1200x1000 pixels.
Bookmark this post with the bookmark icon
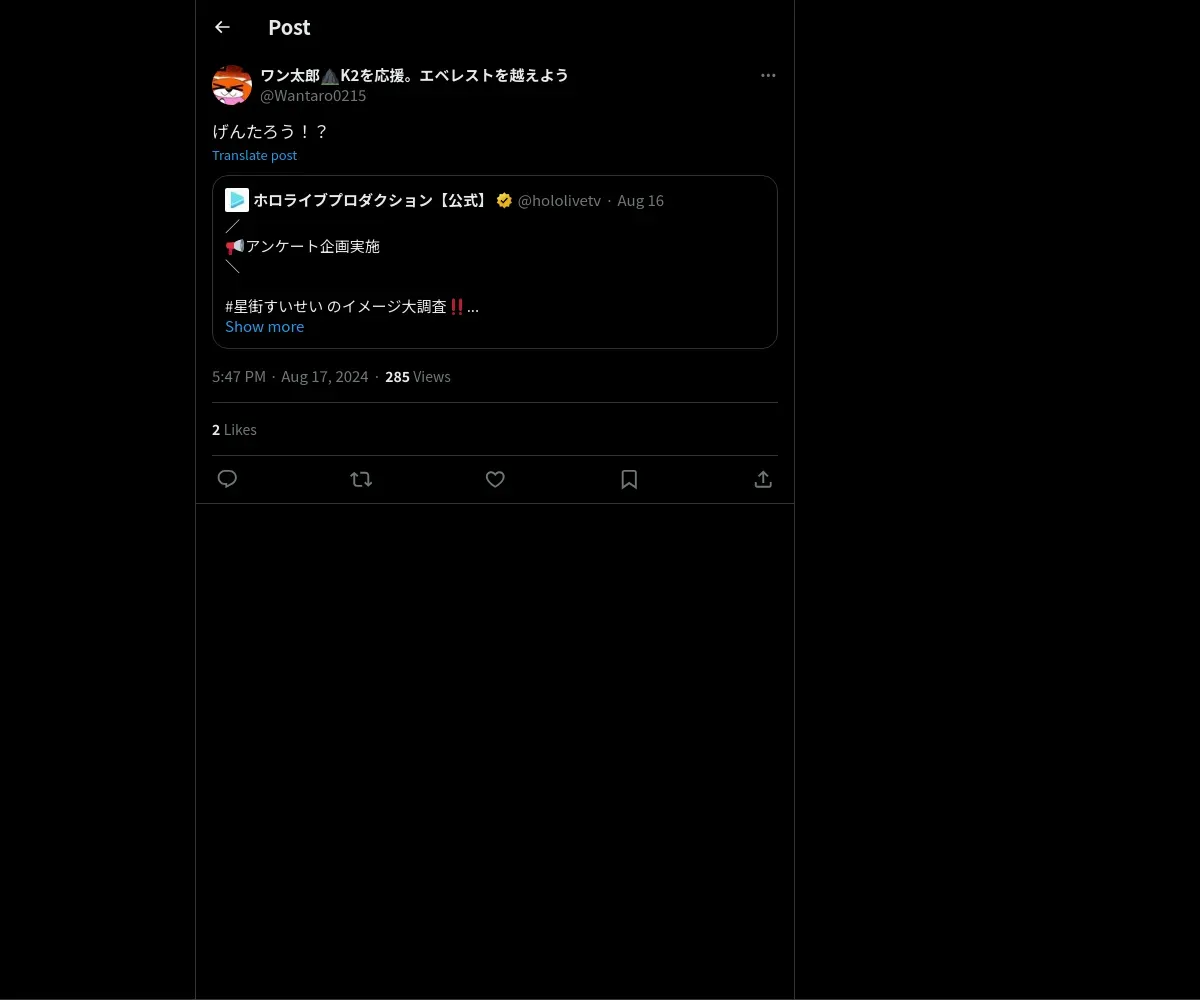coord(629,479)
